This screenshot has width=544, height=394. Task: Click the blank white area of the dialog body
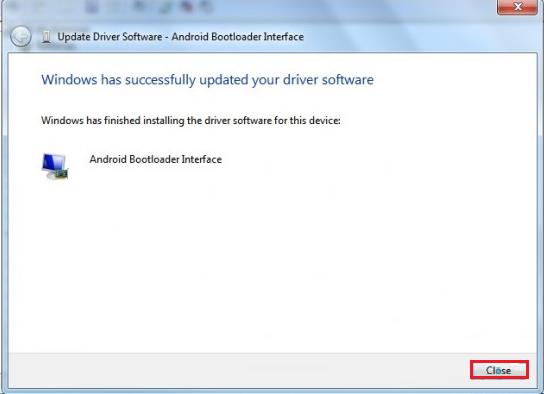tap(272, 264)
